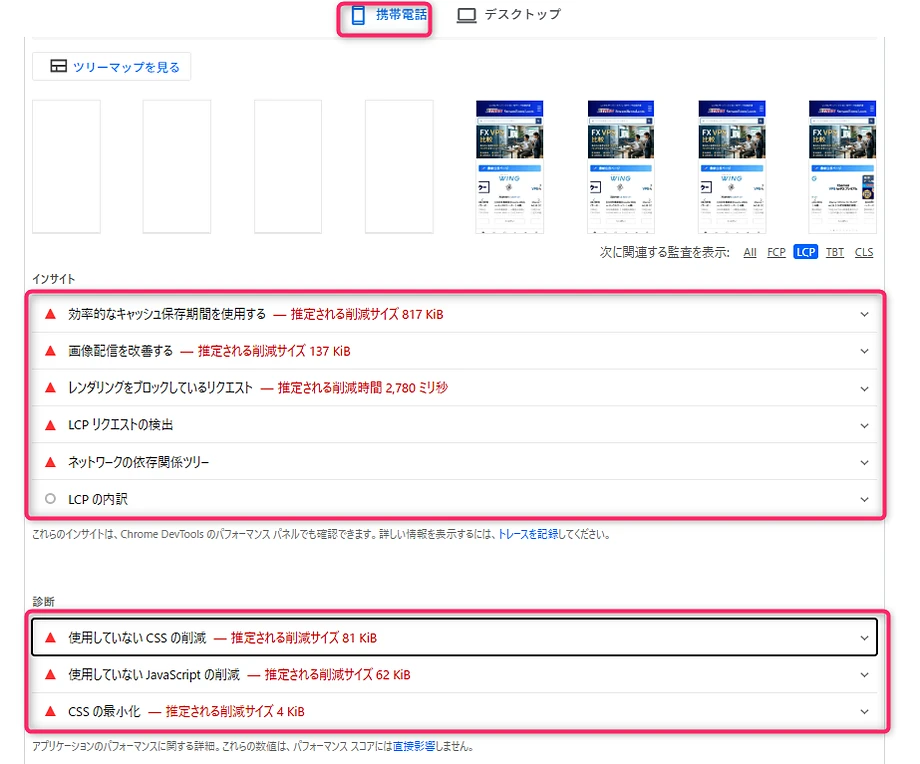Click text 推定される削減サイズ 4 KiB
This screenshot has width=920, height=764.
tap(235, 712)
